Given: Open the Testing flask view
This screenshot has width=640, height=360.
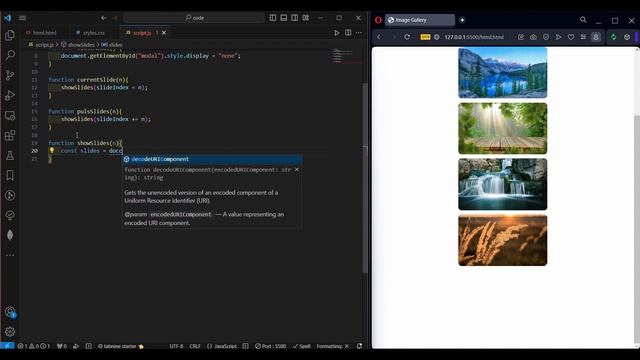Looking at the screenshot, I should pos(10,155).
